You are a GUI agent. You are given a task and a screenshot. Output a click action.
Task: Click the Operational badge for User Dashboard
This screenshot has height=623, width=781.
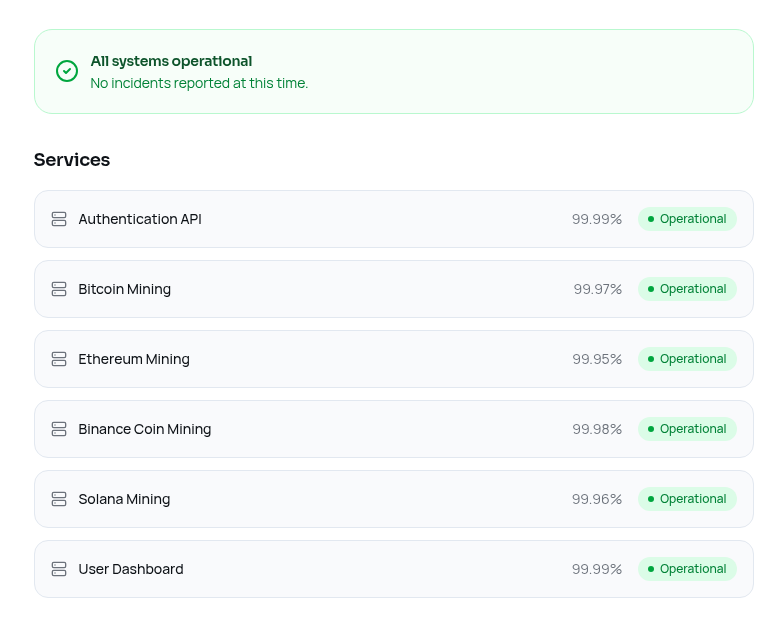(687, 569)
